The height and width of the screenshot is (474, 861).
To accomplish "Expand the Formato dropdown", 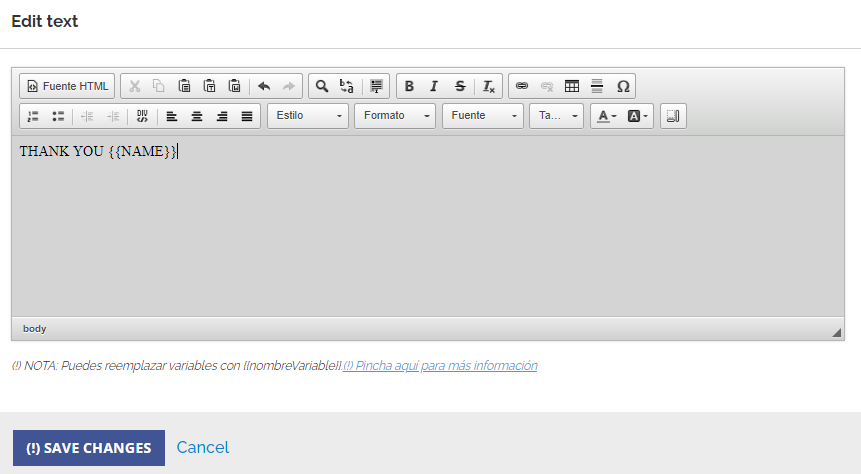I will pos(395,116).
